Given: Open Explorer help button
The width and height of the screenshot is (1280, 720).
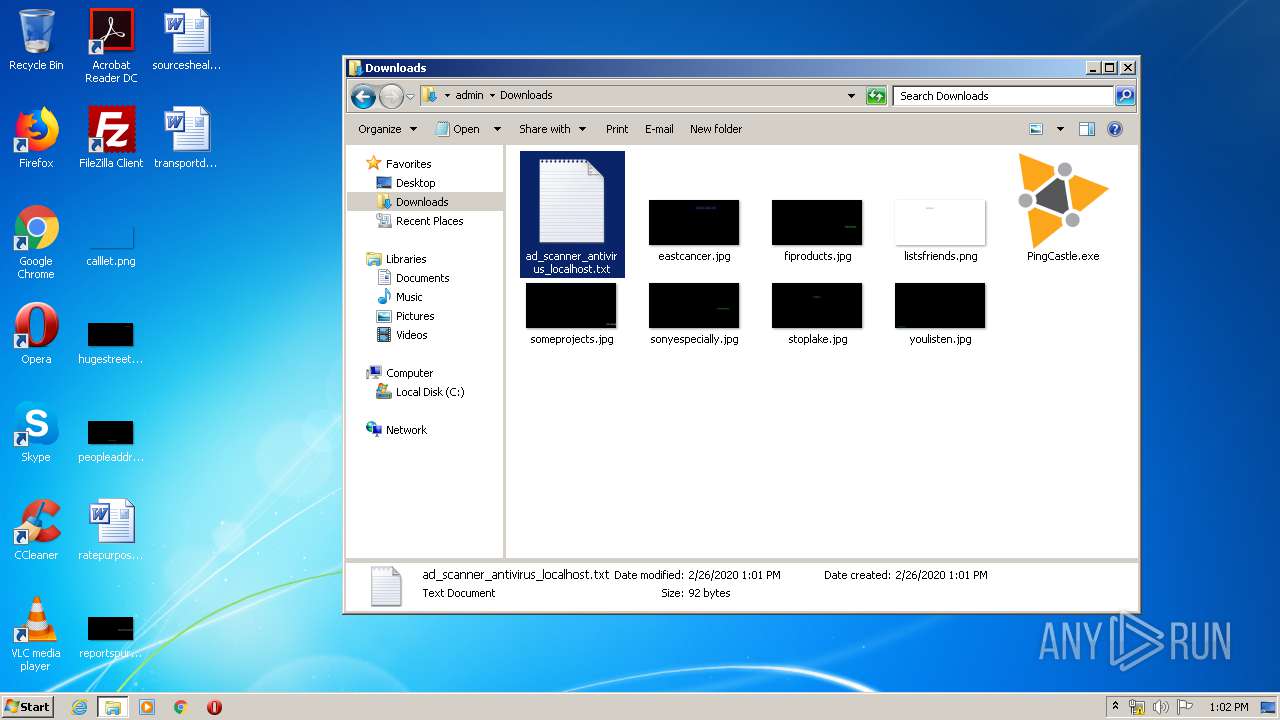Looking at the screenshot, I should (1115, 129).
